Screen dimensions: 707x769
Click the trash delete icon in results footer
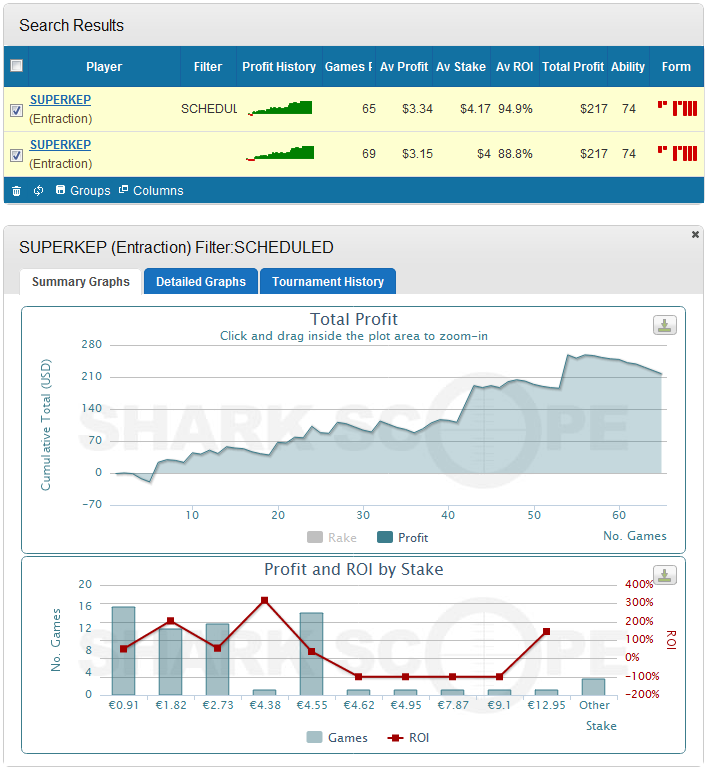click(16, 191)
